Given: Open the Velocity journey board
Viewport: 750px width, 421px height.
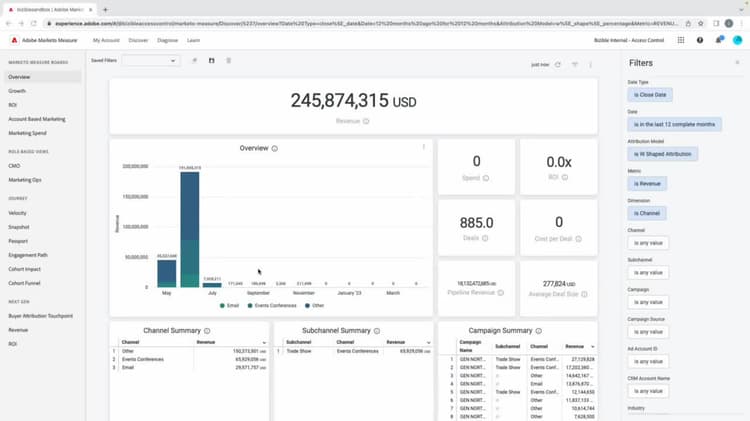Looking at the screenshot, I should coord(17,213).
